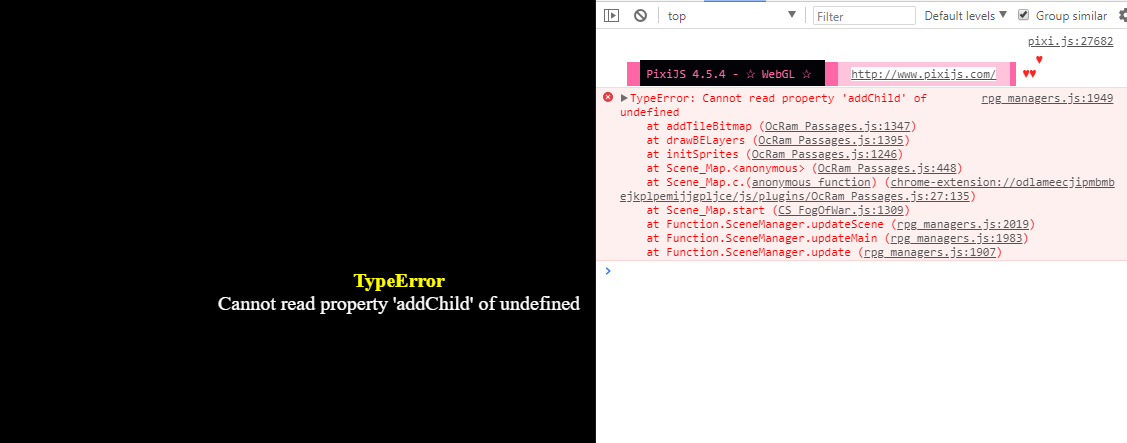
Task: Open the chrome-extension OcRam_Passages.js:27:135 link
Action: (x=868, y=189)
